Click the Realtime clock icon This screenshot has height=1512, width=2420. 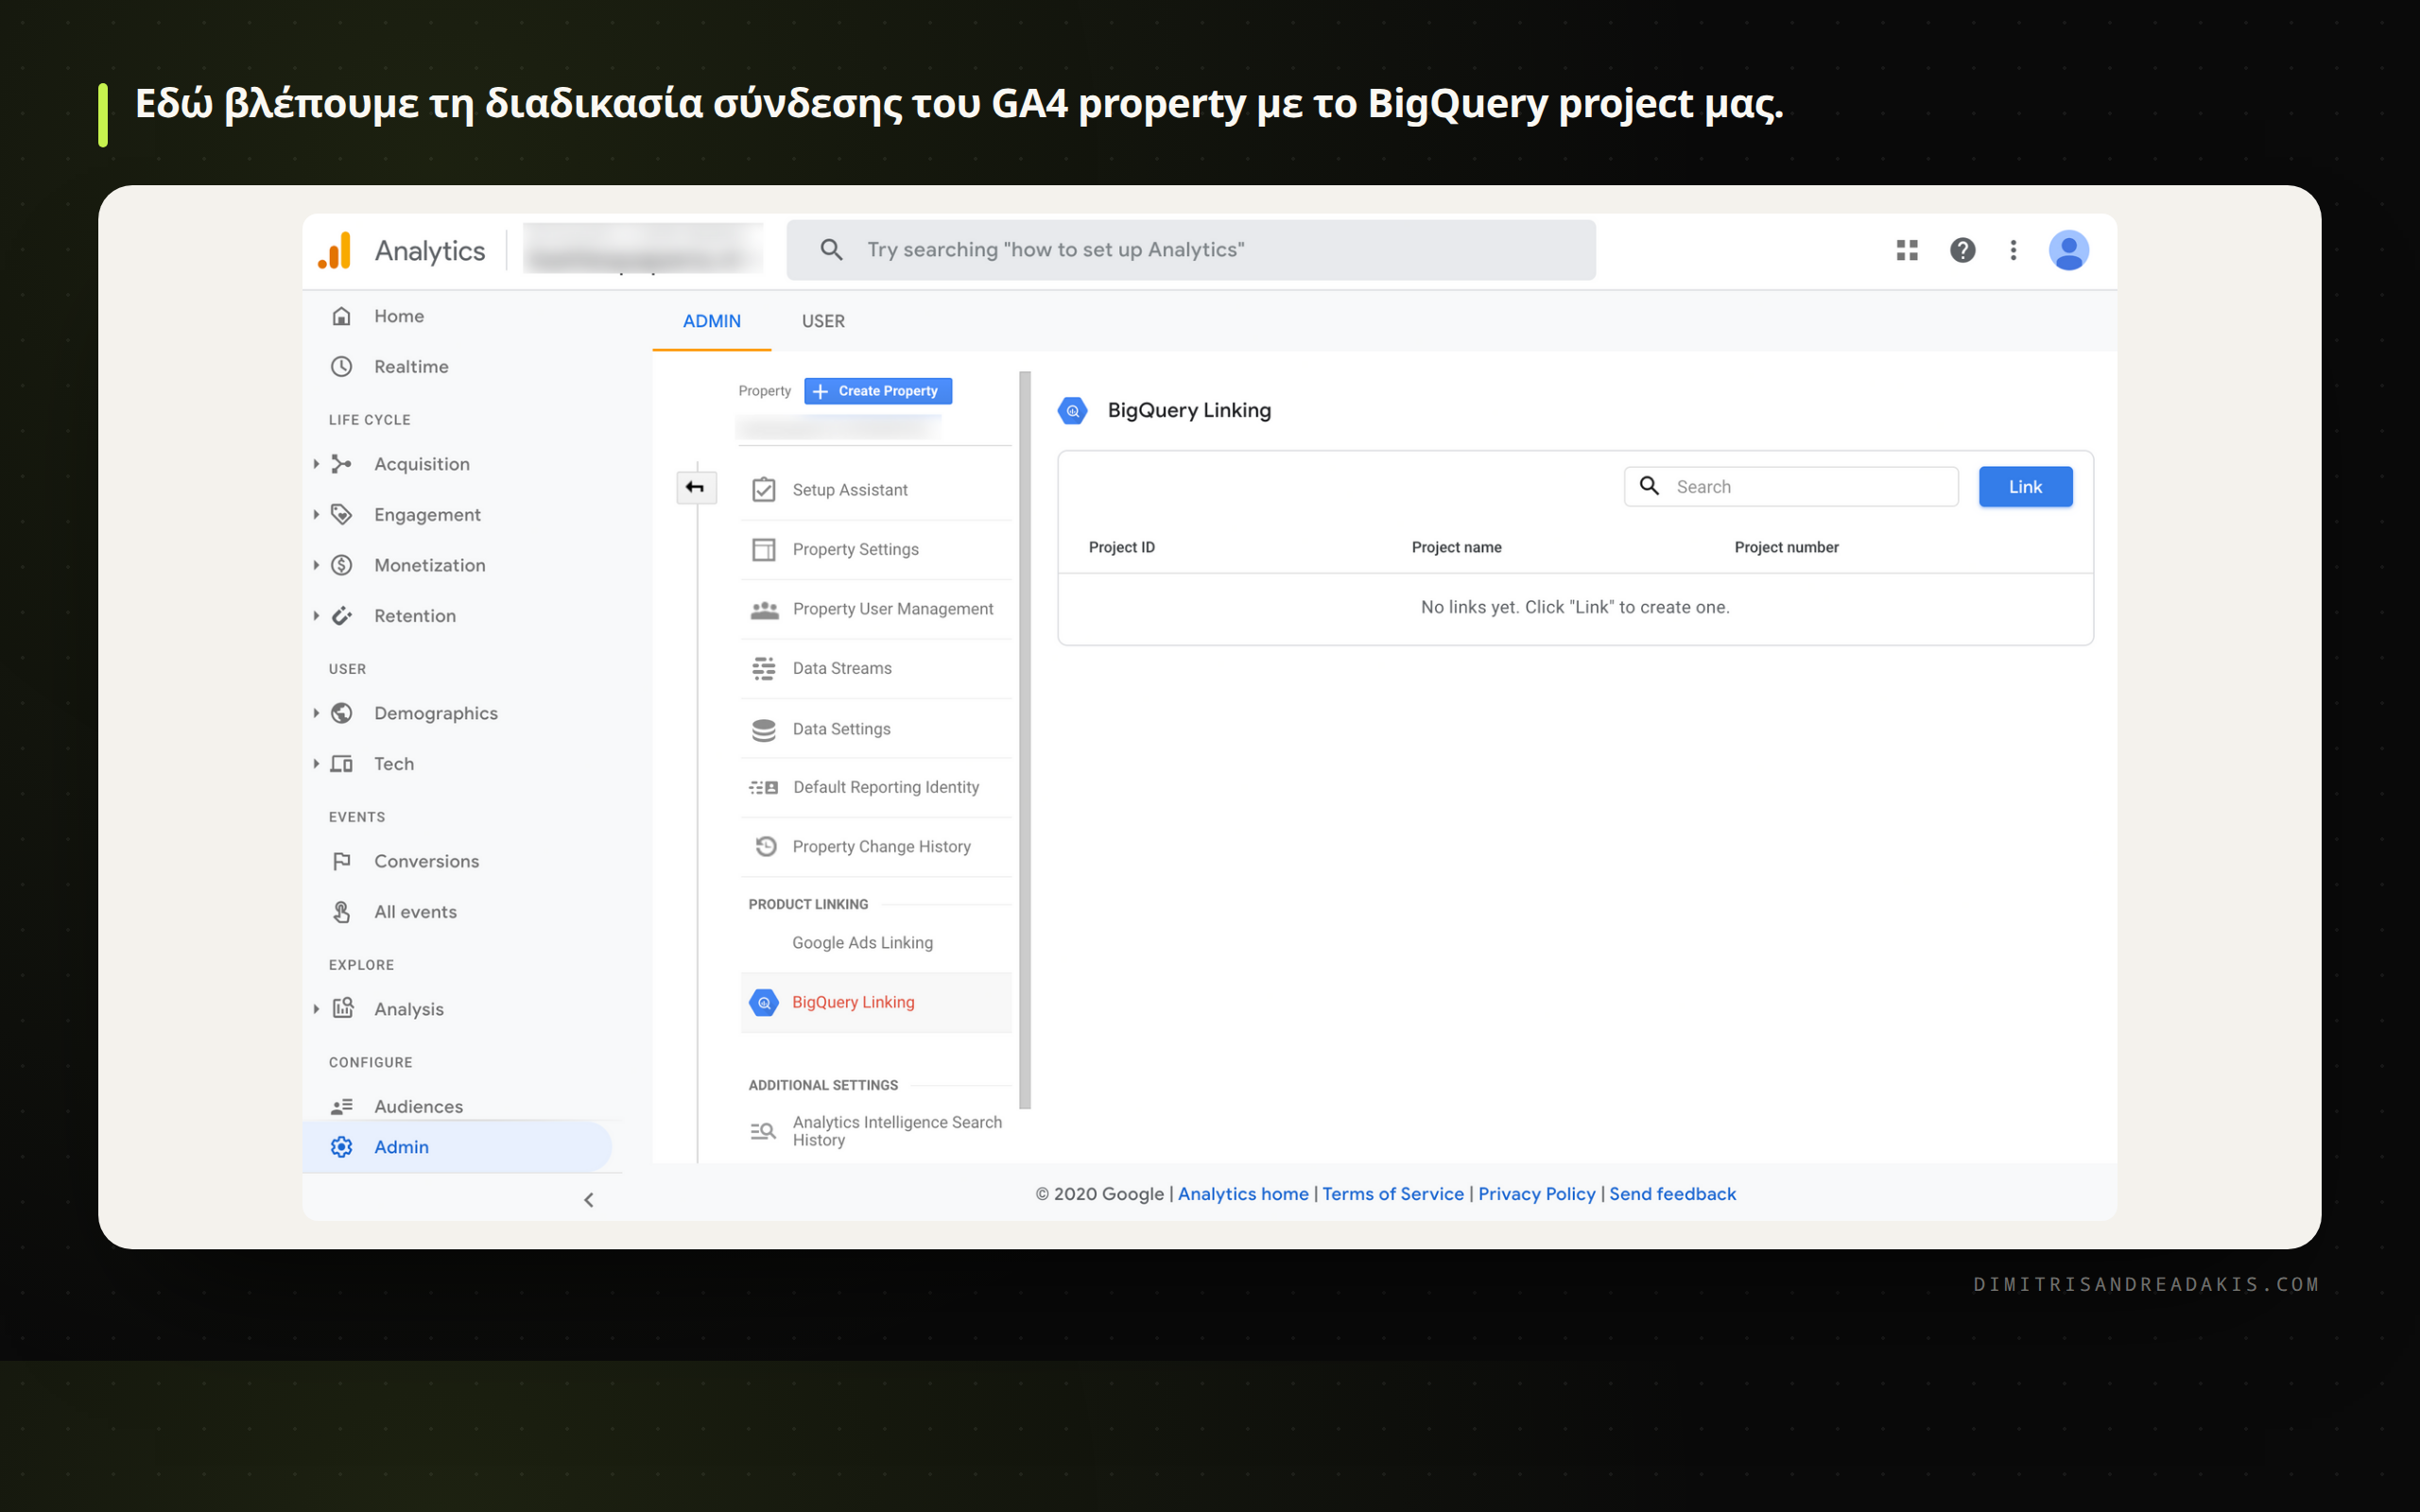click(x=342, y=366)
